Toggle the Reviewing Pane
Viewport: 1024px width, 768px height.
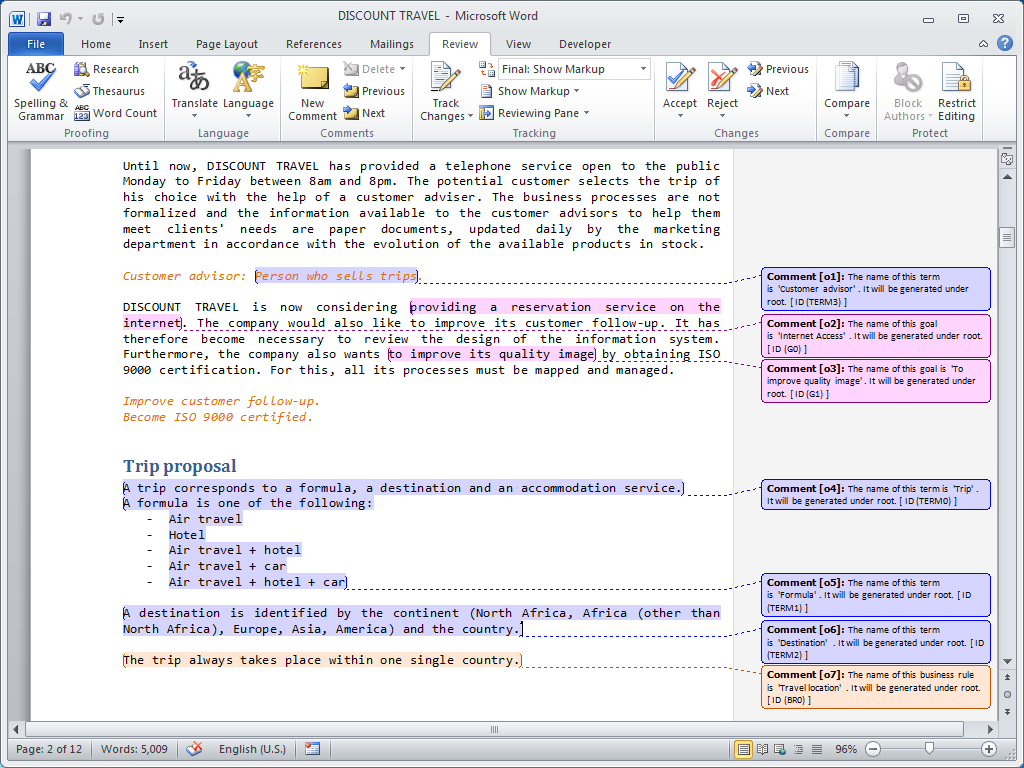(530, 113)
